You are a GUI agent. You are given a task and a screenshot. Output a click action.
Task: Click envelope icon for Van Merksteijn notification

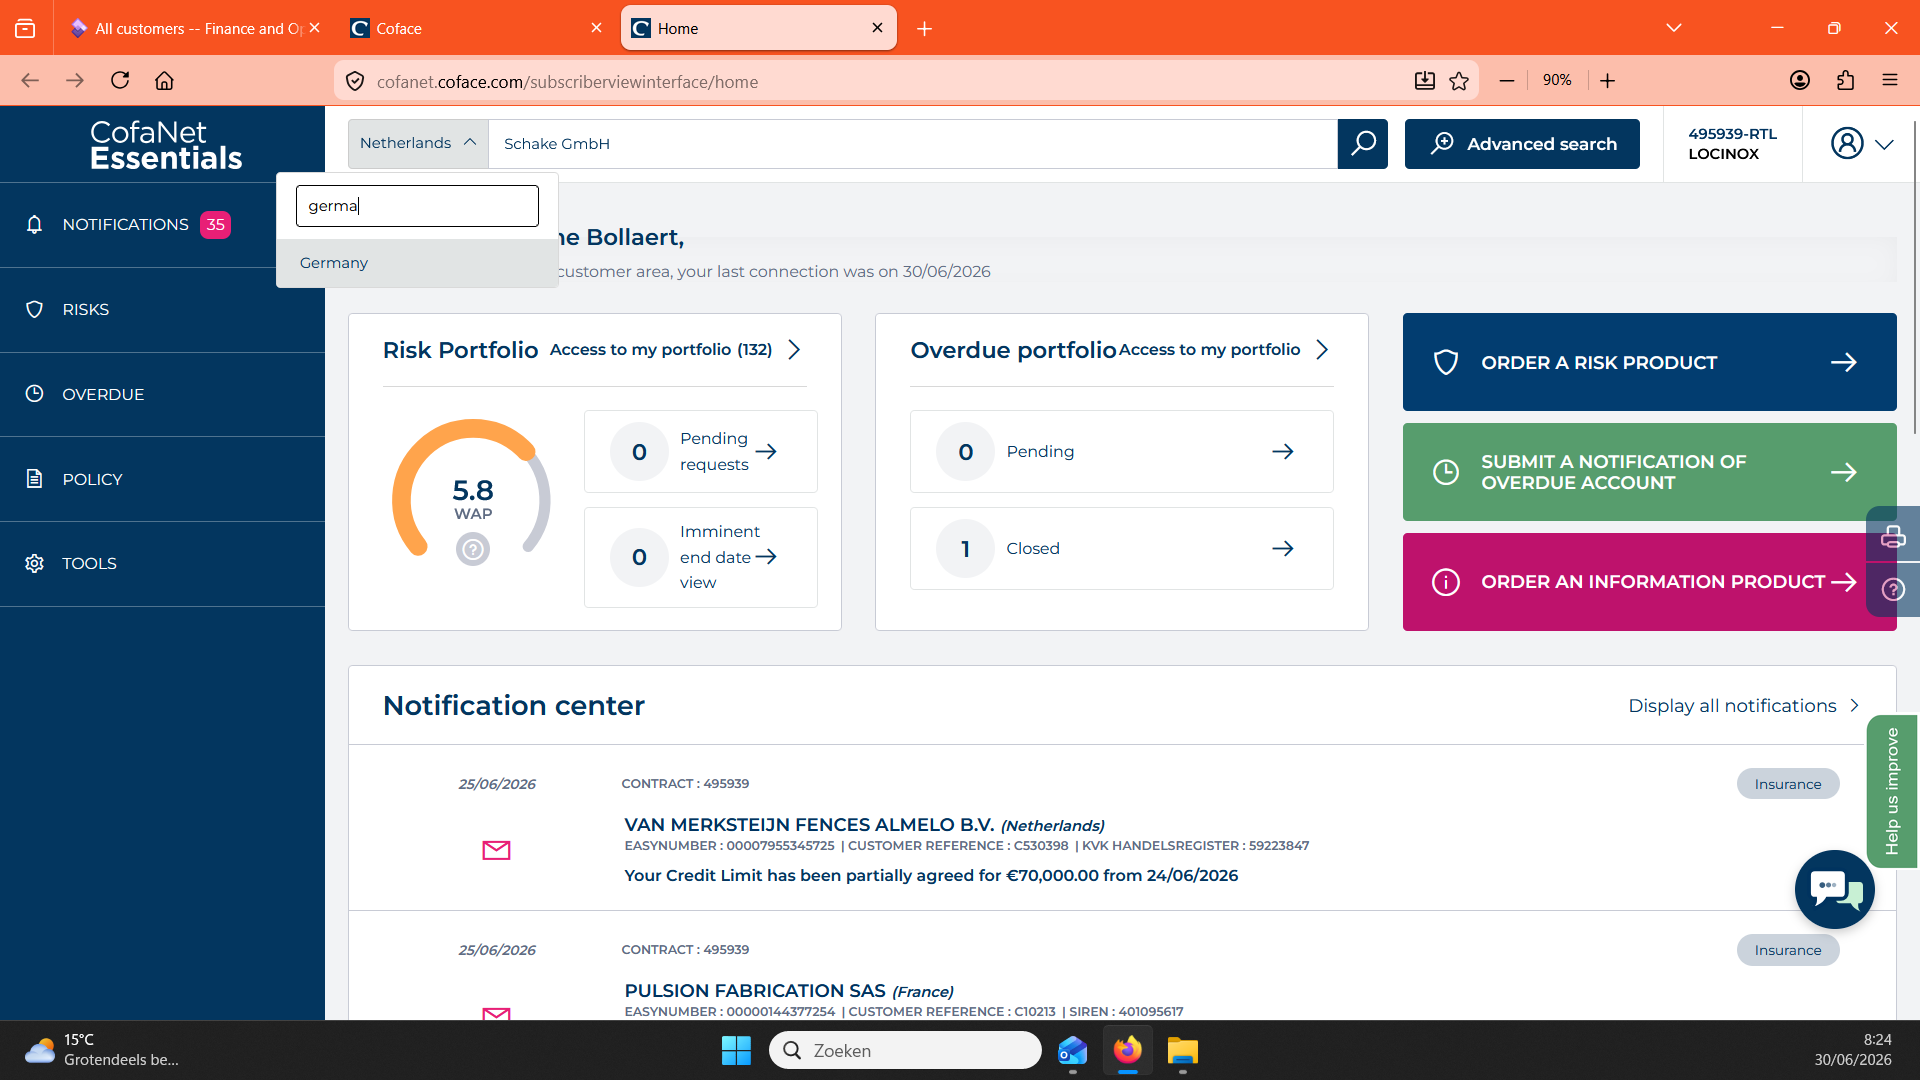pyautogui.click(x=496, y=850)
